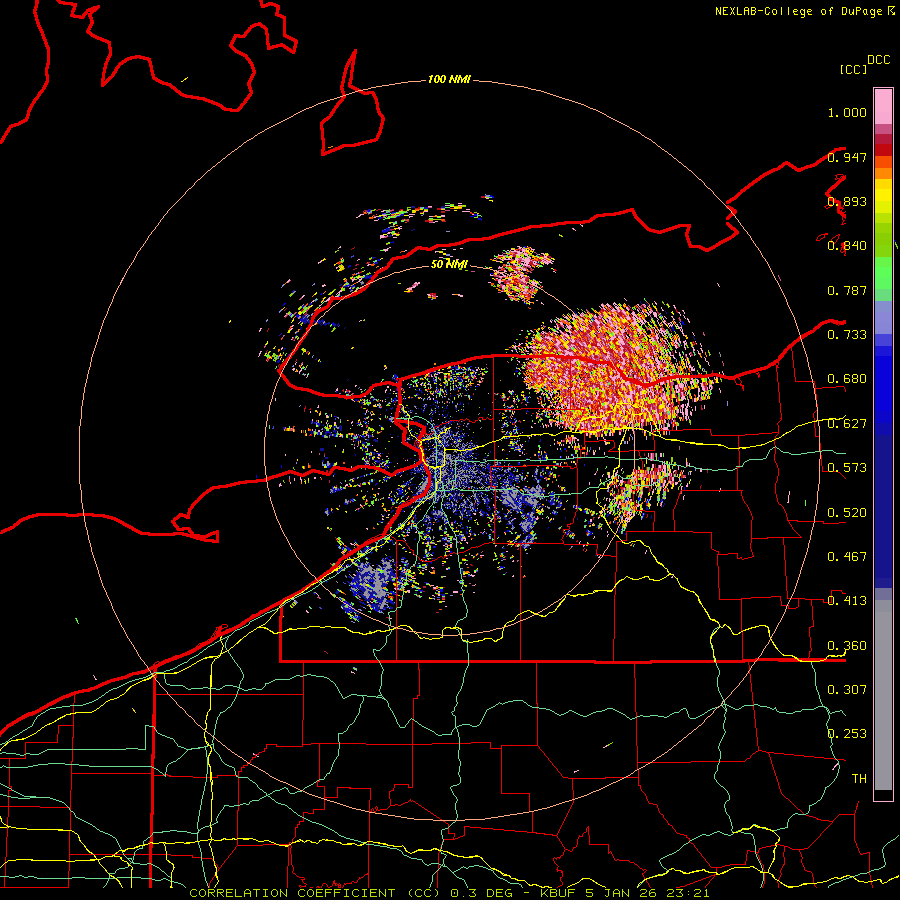Click the 100 NMI range ring label
The image size is (900, 900).
tap(449, 79)
